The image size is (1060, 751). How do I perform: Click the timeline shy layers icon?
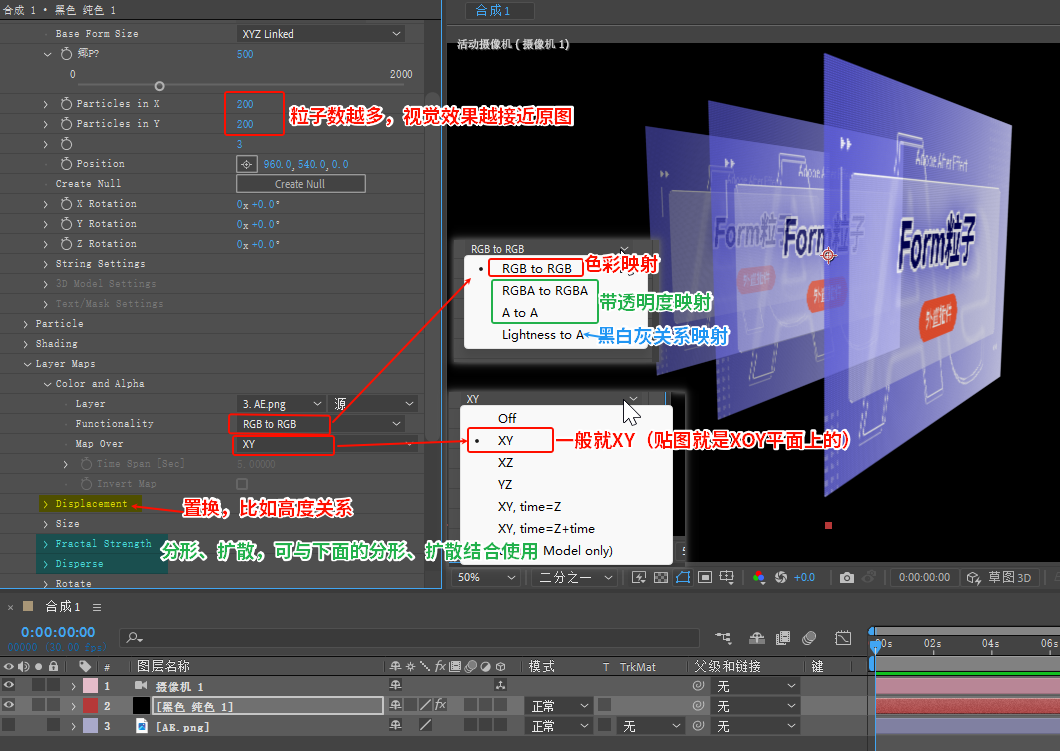(756, 637)
